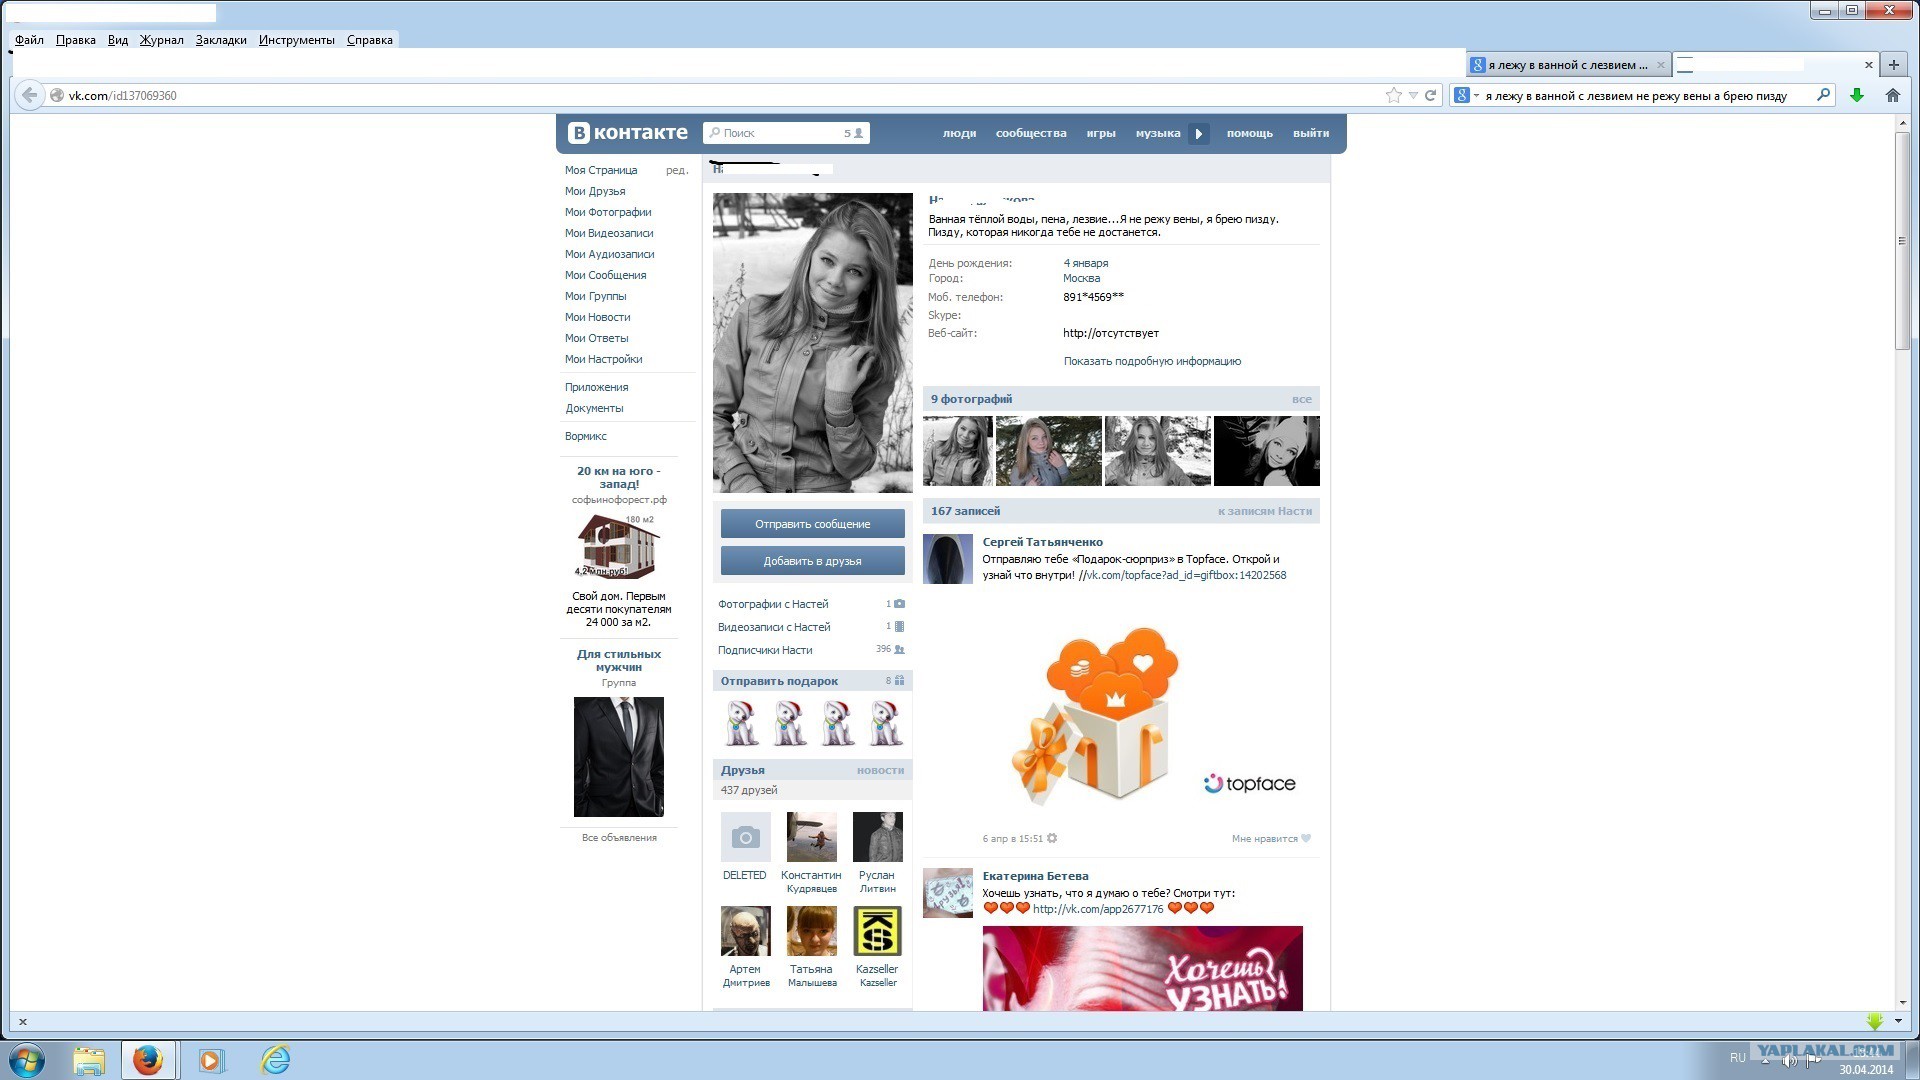Open the Инструменты menu

tap(296, 40)
